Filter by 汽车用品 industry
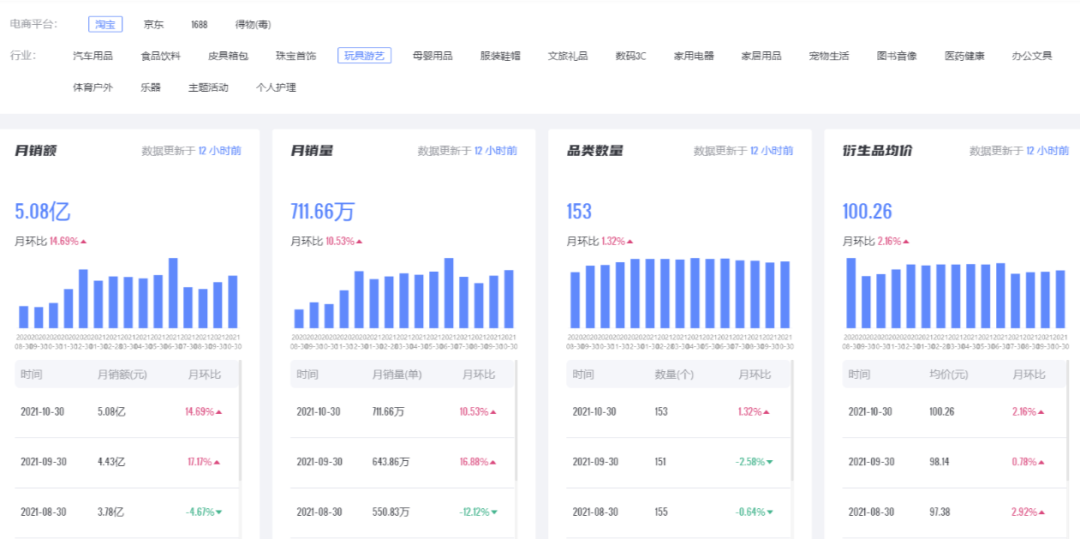The height and width of the screenshot is (539, 1080). [92, 56]
